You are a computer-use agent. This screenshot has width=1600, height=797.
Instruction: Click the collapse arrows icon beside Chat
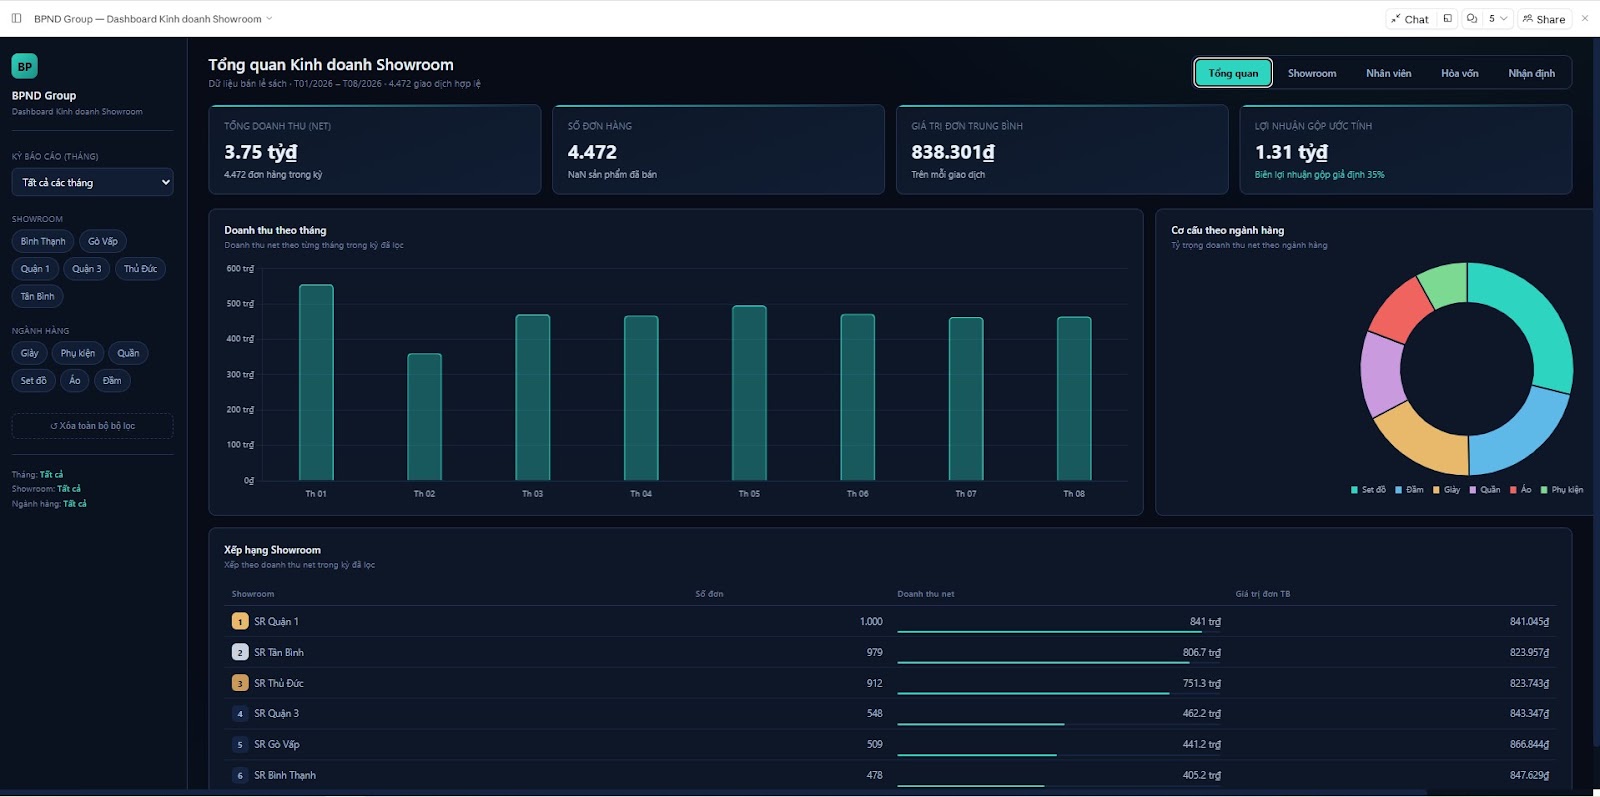coord(1396,19)
